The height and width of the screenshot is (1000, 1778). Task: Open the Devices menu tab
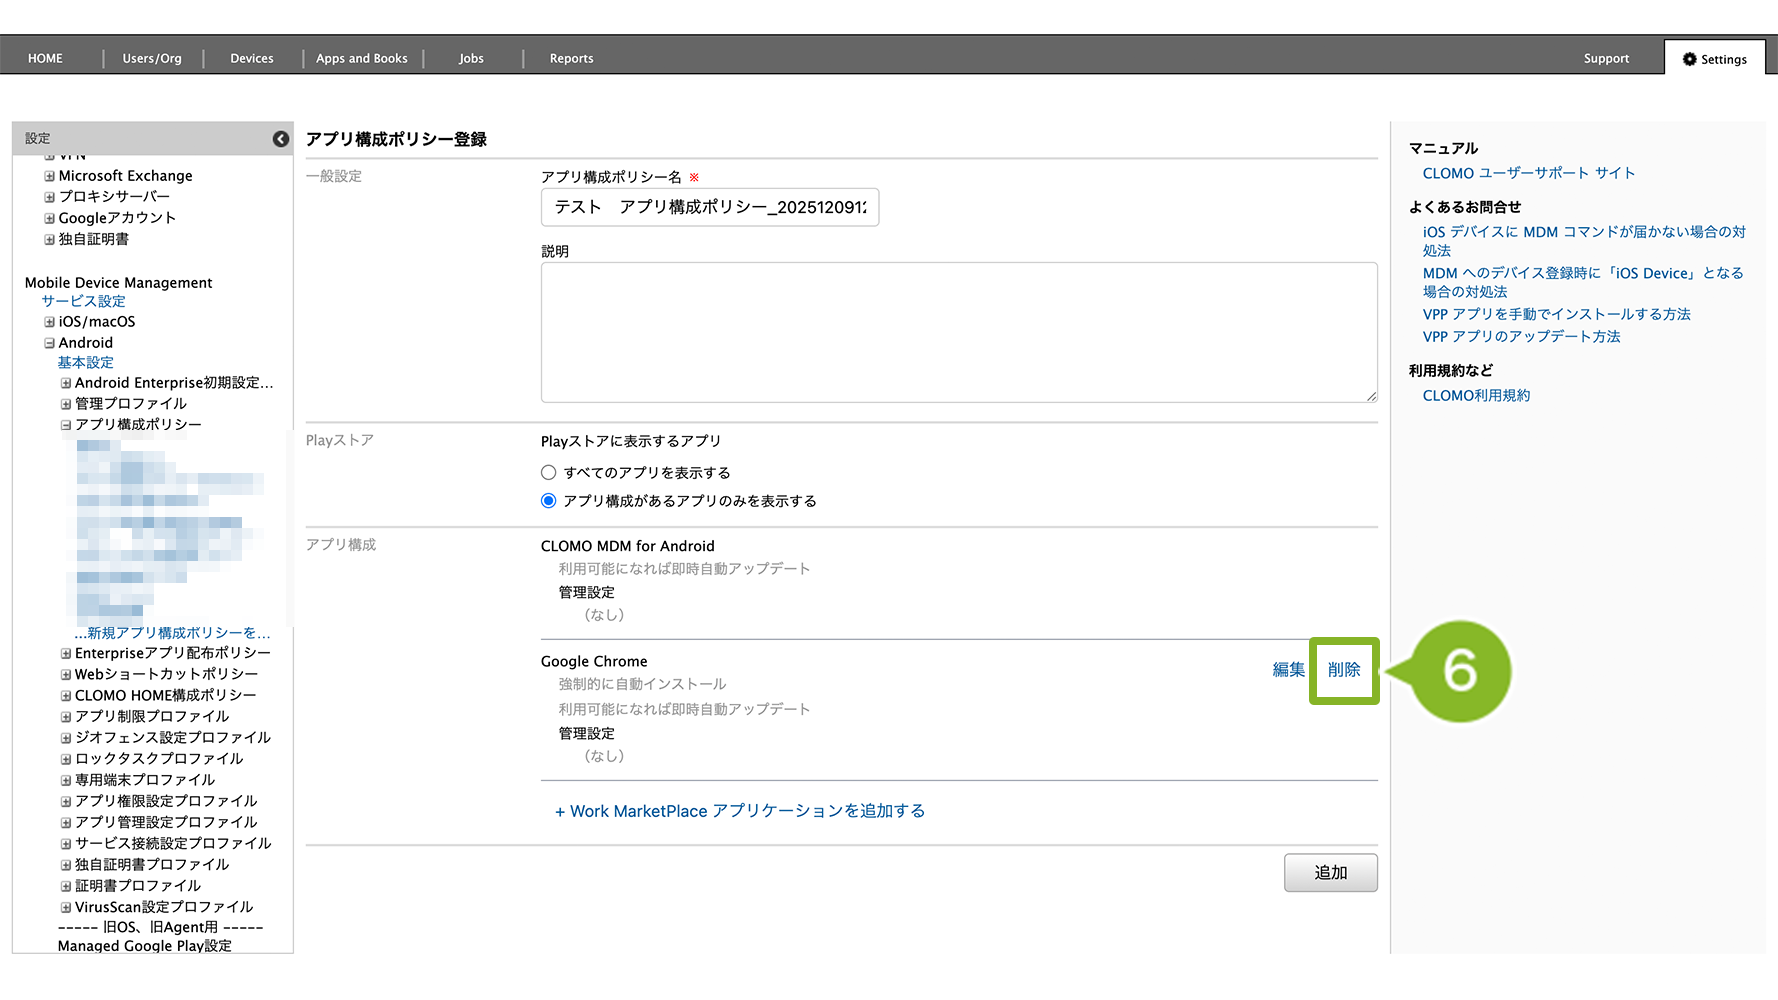point(251,59)
